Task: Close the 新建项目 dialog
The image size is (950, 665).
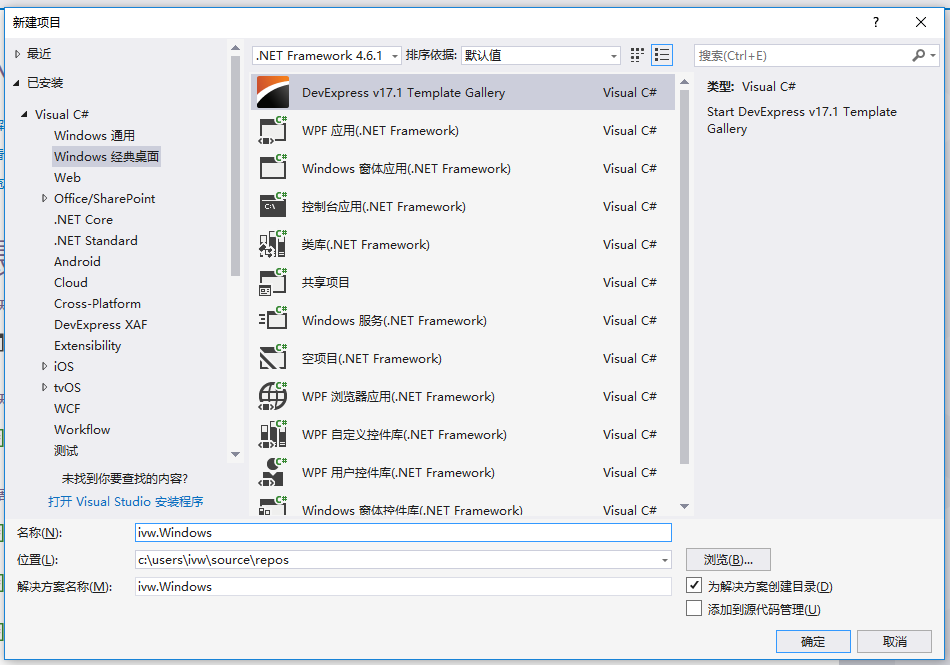Action: (x=921, y=22)
